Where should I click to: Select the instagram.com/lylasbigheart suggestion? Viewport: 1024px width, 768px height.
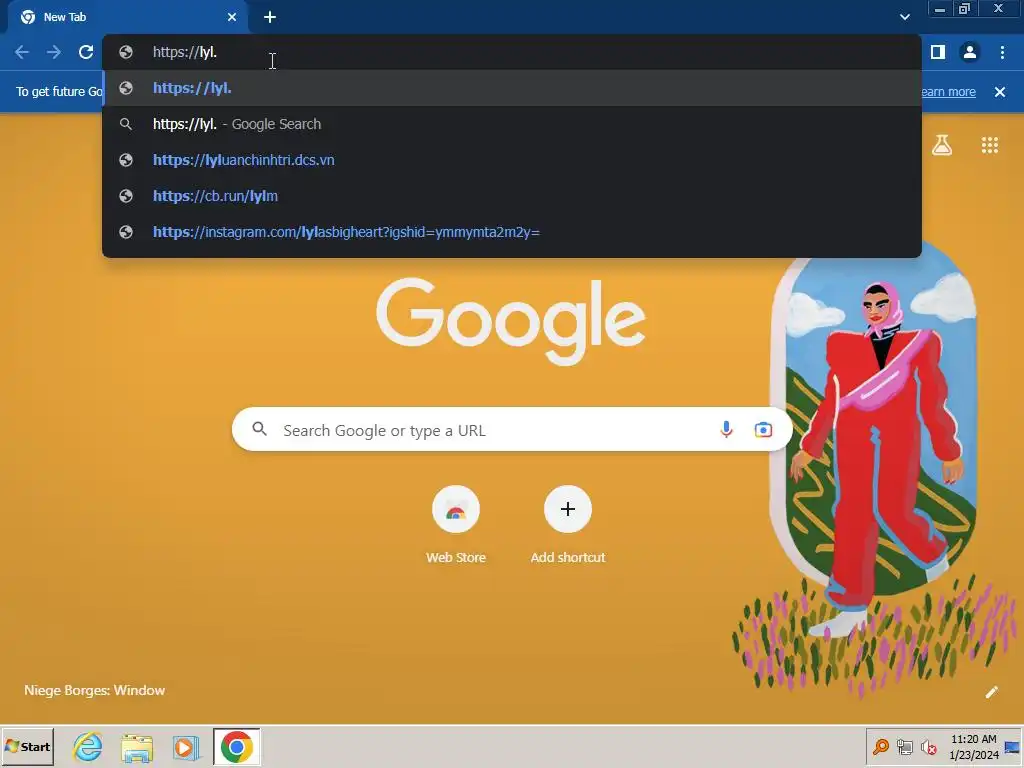(x=512, y=232)
